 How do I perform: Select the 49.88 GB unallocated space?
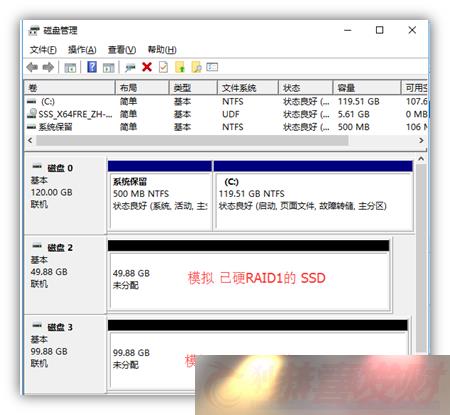click(249, 276)
